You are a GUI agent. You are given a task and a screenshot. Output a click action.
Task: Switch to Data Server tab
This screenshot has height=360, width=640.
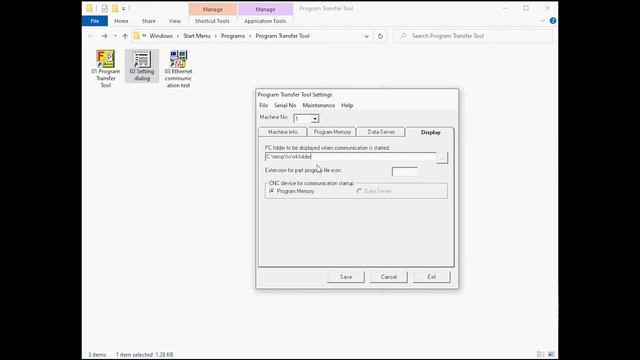point(381,132)
